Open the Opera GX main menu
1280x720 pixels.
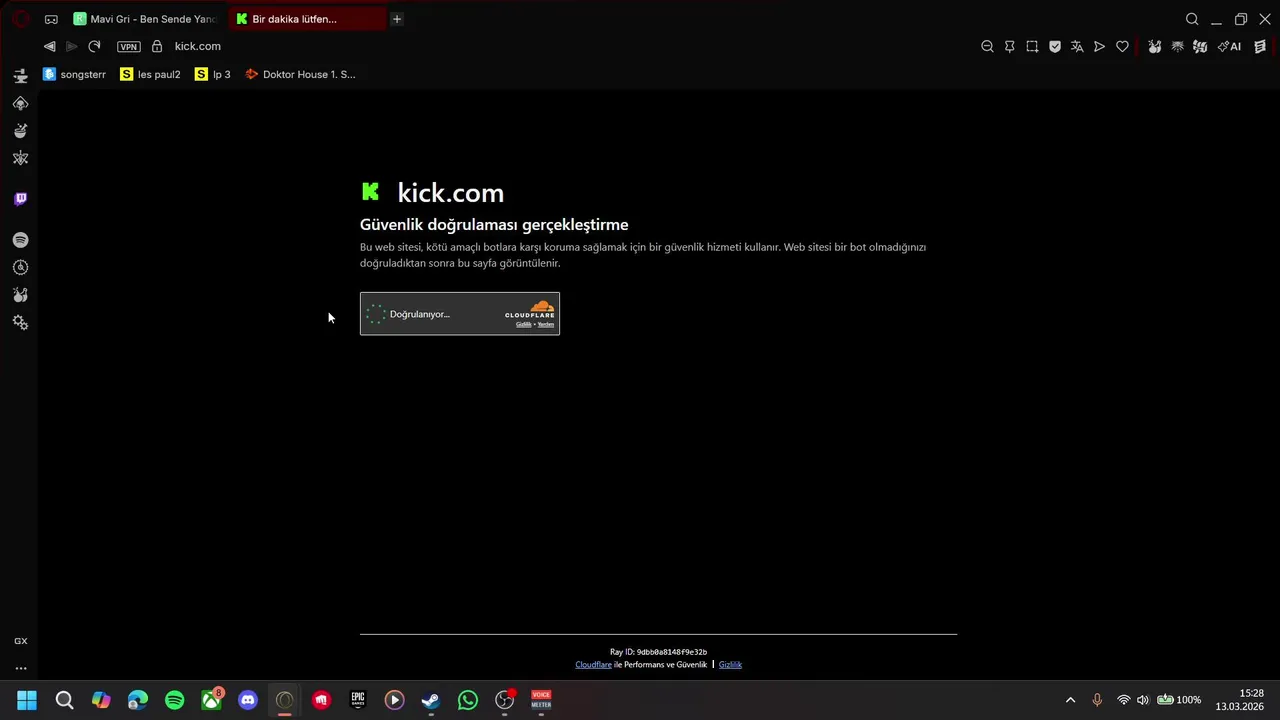pyautogui.click(x=20, y=19)
